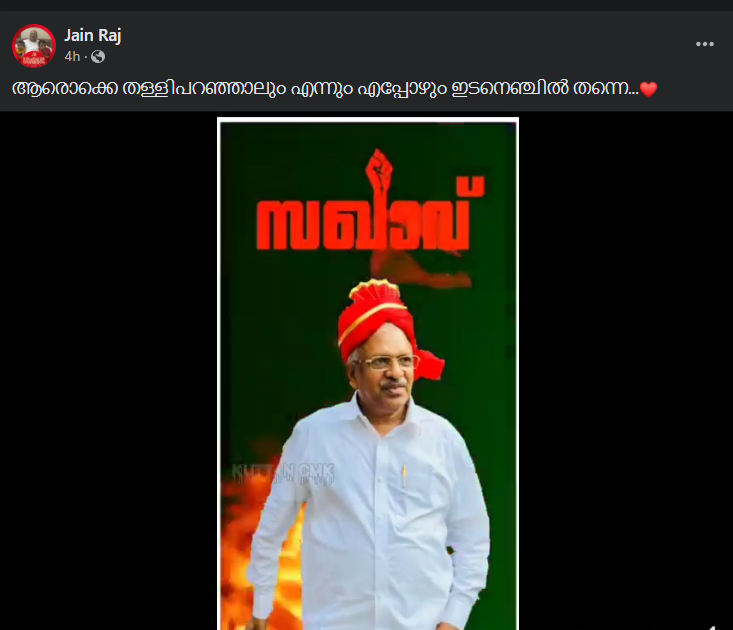Click the black area left of video
Viewport: 733px width, 630px height.
(108, 369)
